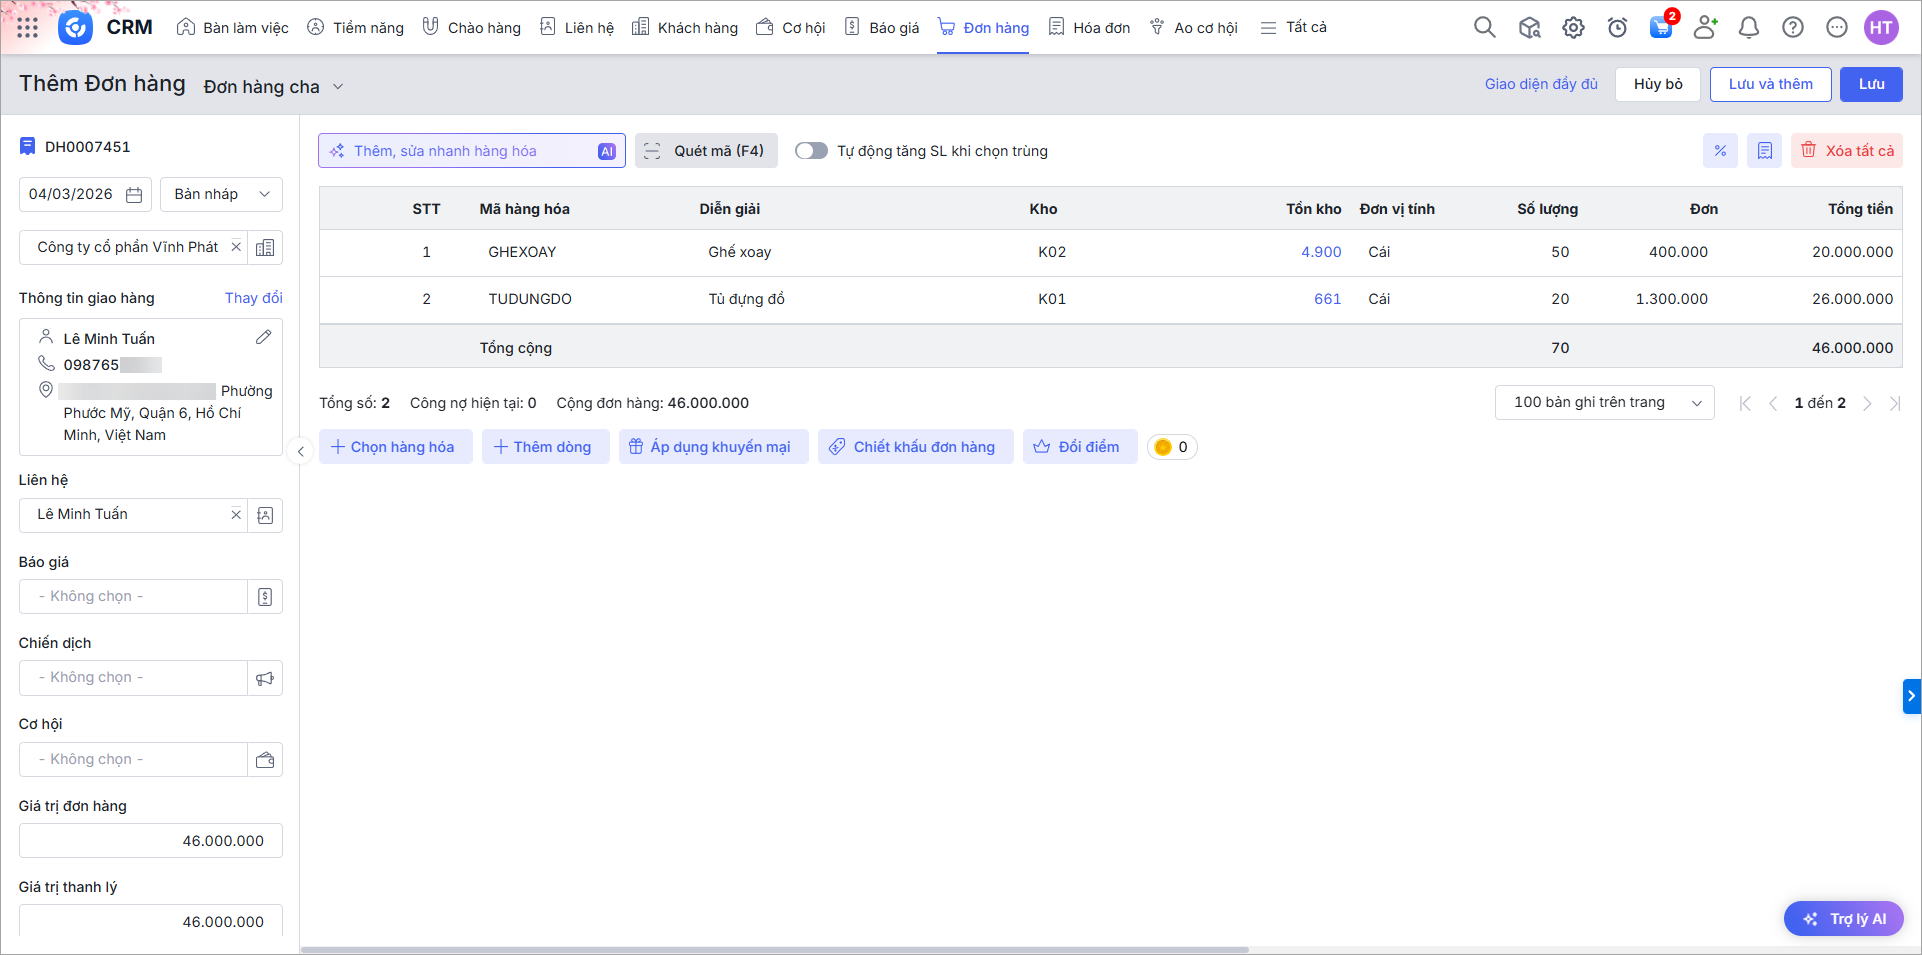Click the company building icon beside customer field

click(265, 248)
